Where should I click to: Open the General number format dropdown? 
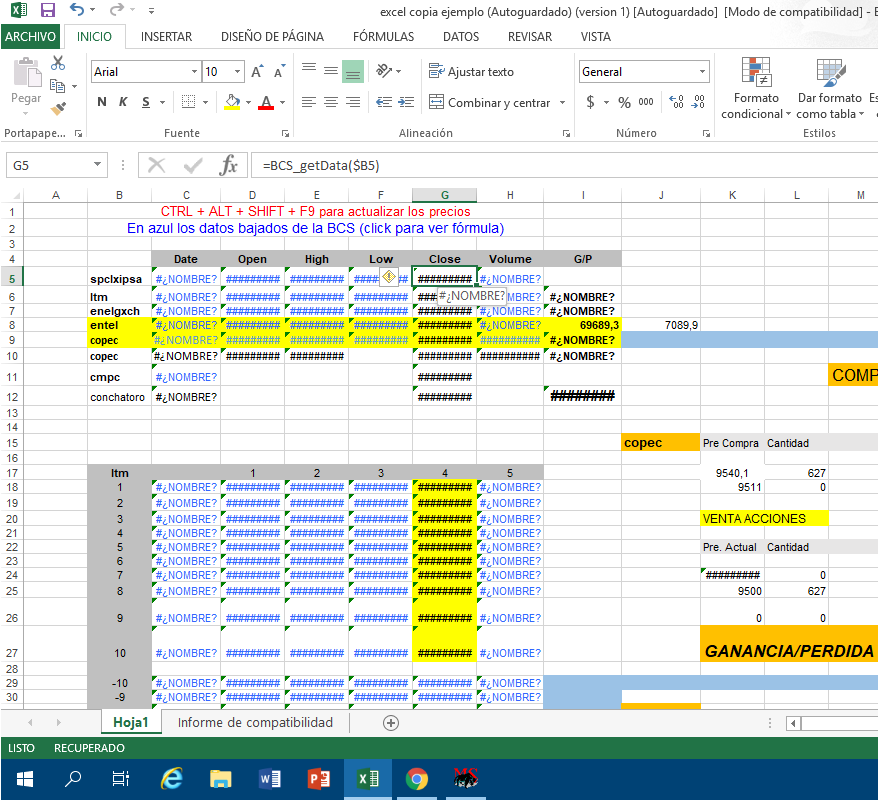(x=703, y=72)
